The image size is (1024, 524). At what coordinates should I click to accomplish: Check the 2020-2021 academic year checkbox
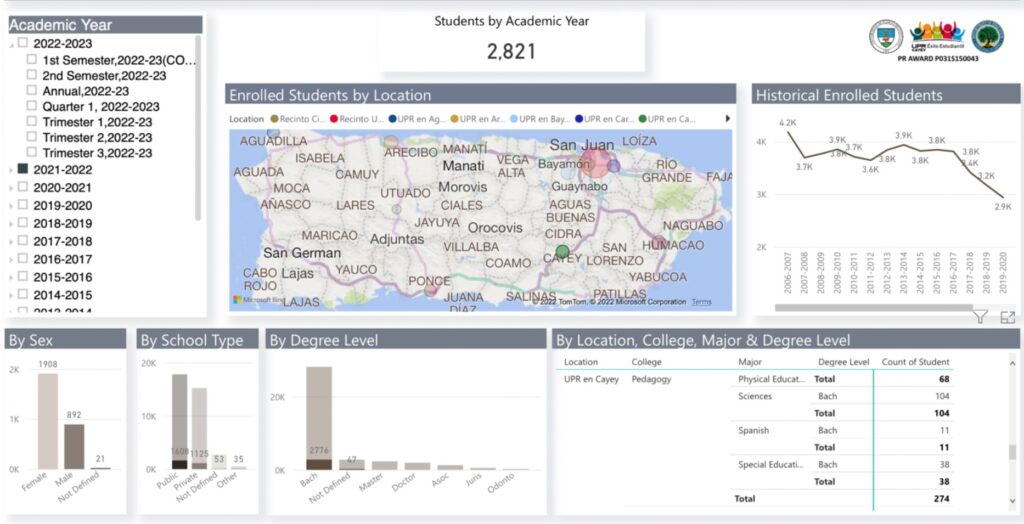(x=23, y=188)
